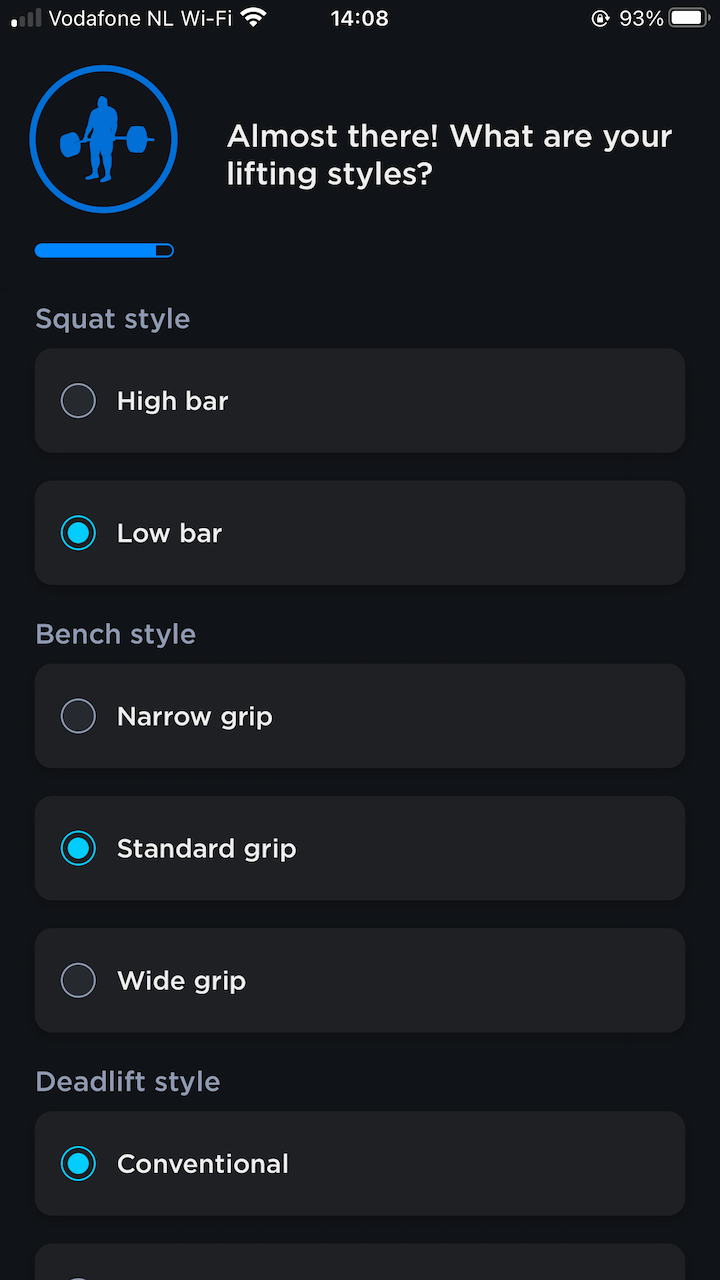Tap the High bar option card
The image size is (720, 1280).
pyautogui.click(x=360, y=401)
